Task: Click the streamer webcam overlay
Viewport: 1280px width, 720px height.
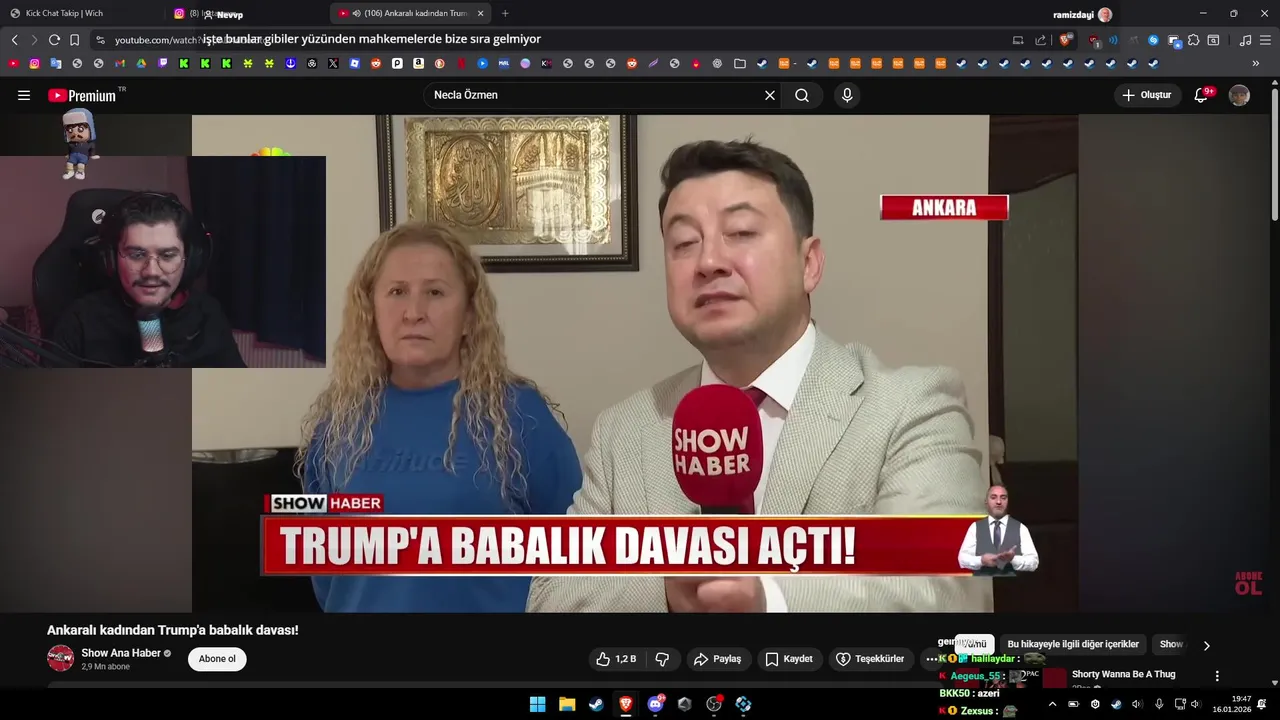Action: pos(163,262)
